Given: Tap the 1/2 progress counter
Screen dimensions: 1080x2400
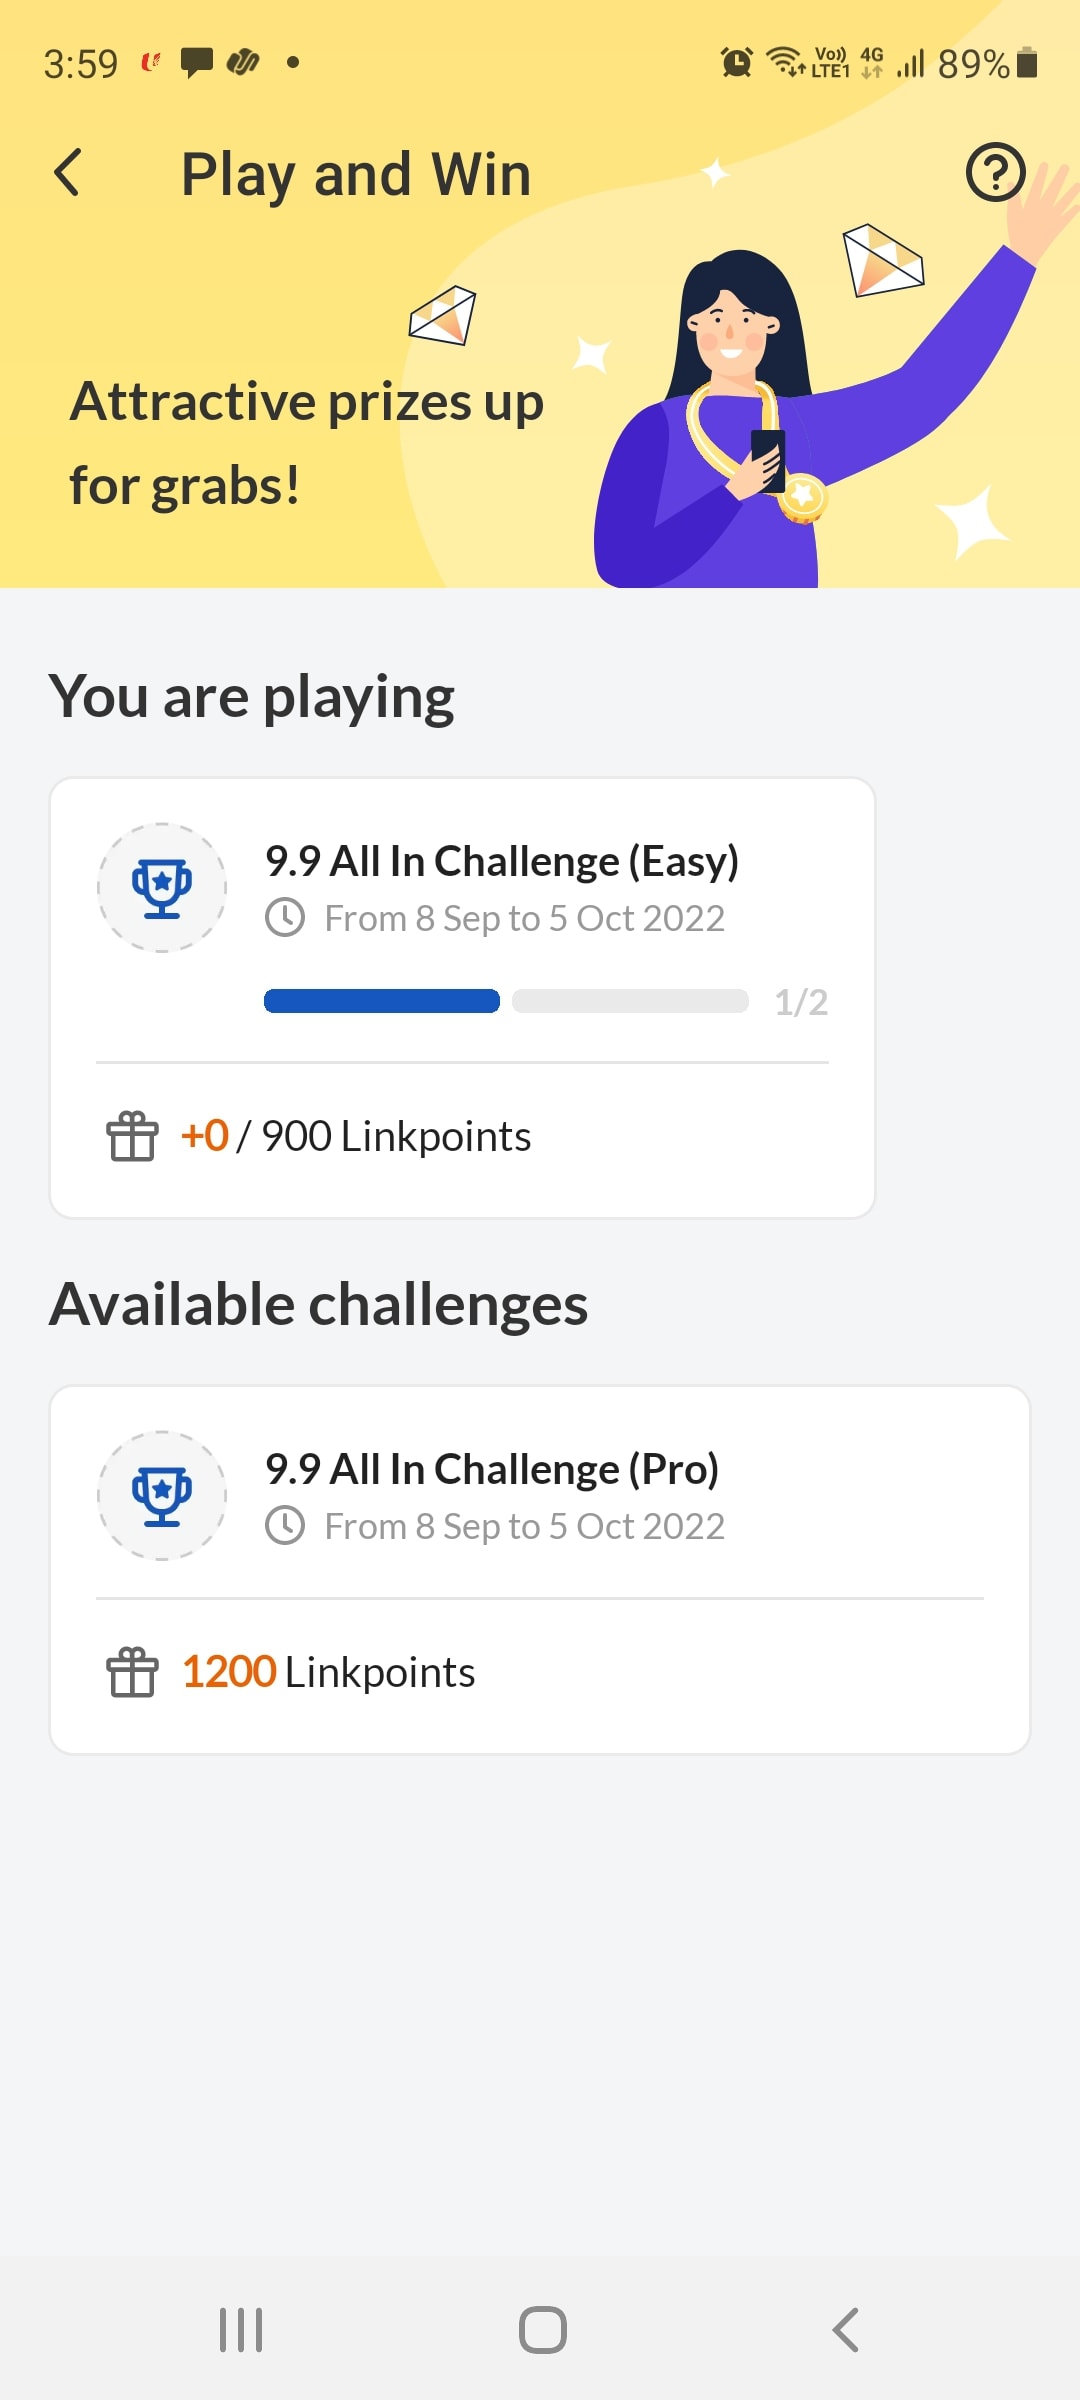Looking at the screenshot, I should [x=801, y=1002].
